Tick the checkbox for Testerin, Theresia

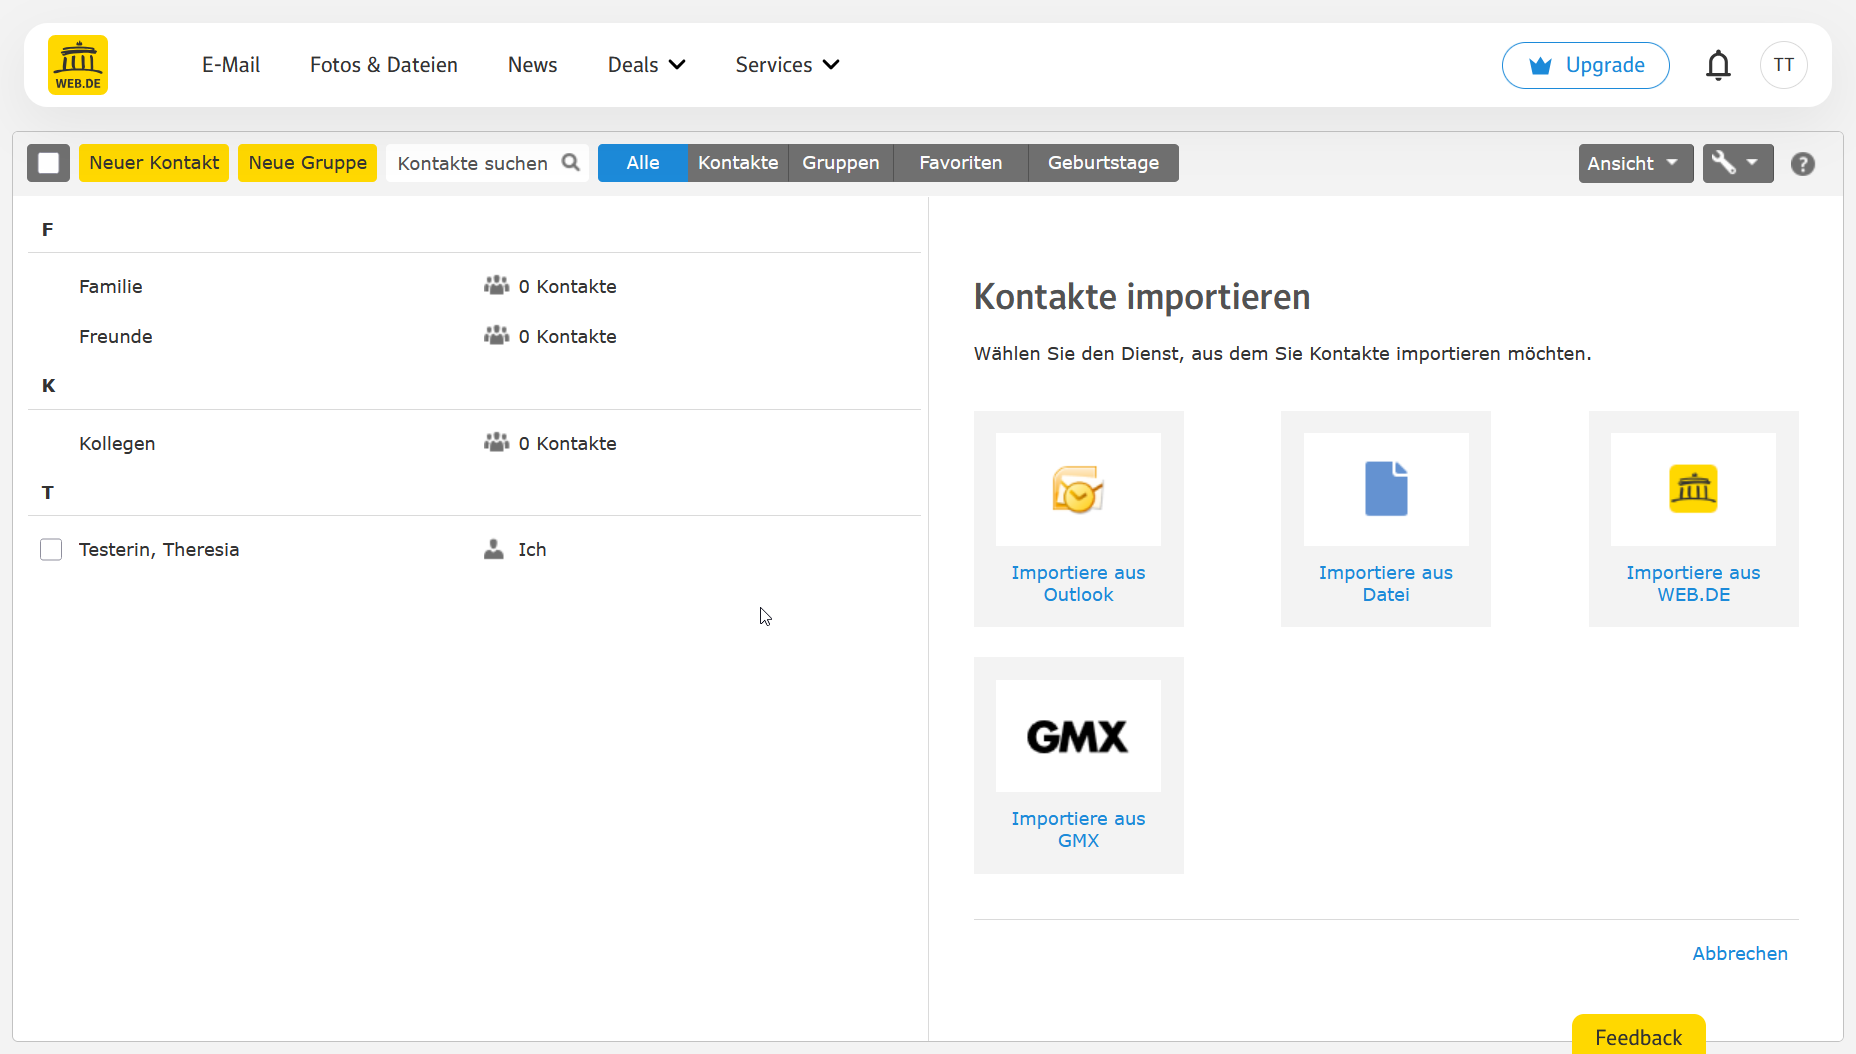pyautogui.click(x=51, y=550)
